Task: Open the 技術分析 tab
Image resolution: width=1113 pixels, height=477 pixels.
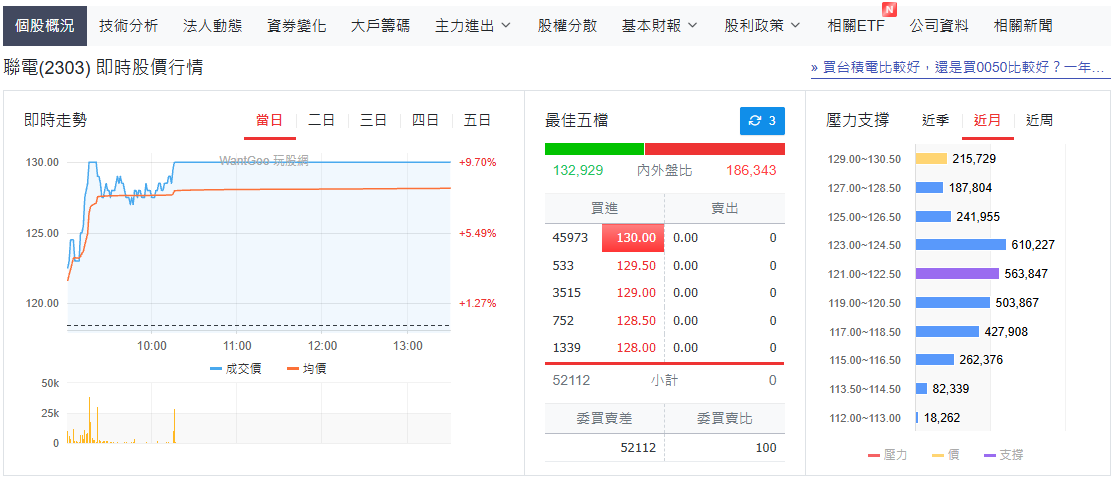Action: coord(128,26)
